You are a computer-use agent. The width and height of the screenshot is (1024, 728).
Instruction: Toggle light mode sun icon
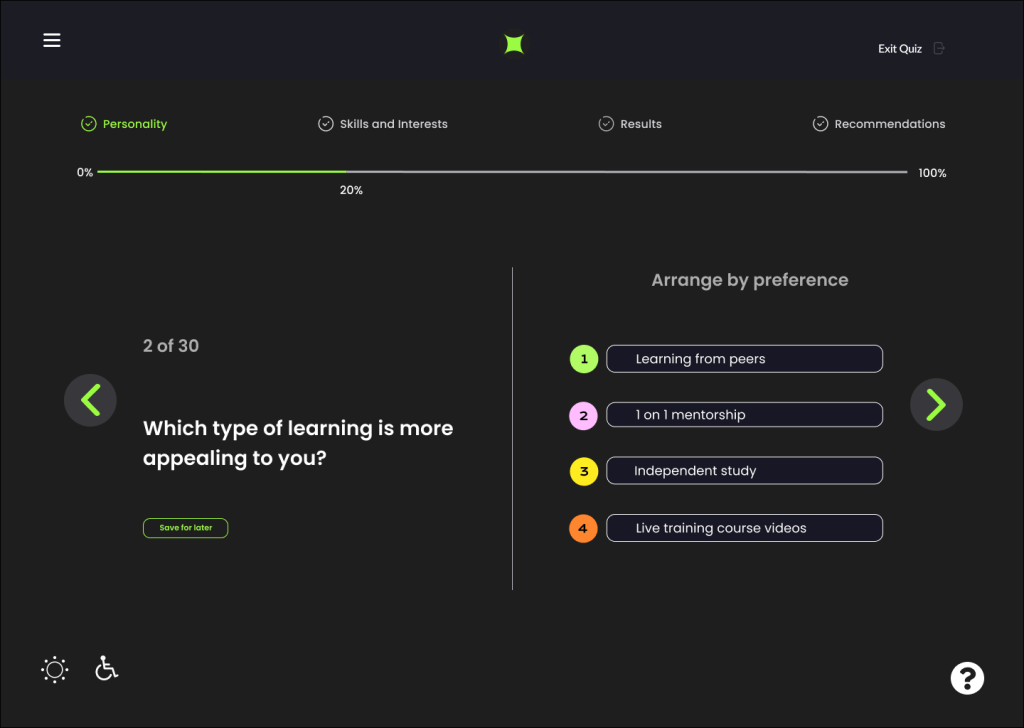55,669
